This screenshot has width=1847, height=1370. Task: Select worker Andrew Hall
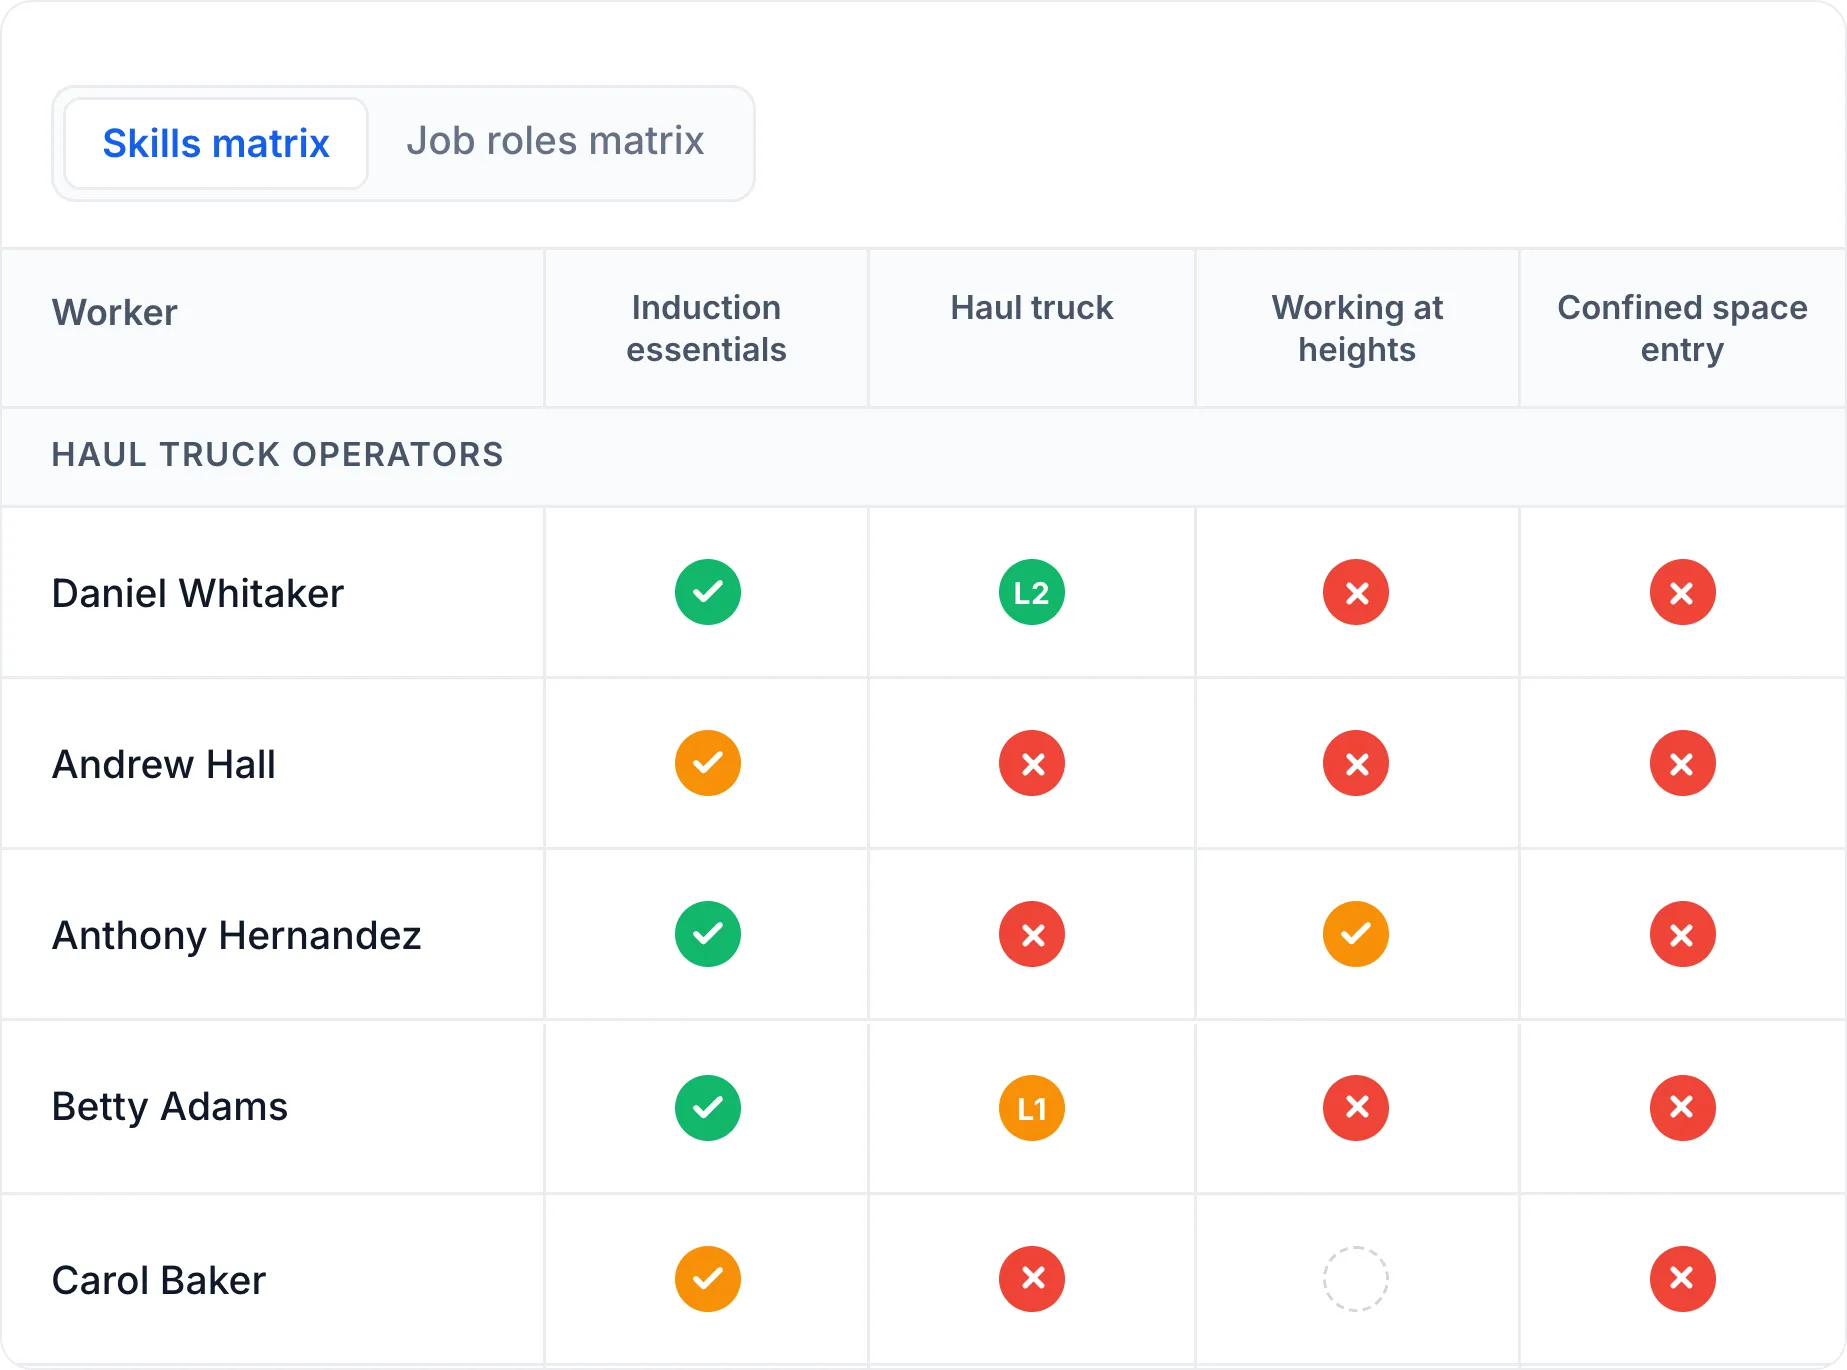click(164, 764)
